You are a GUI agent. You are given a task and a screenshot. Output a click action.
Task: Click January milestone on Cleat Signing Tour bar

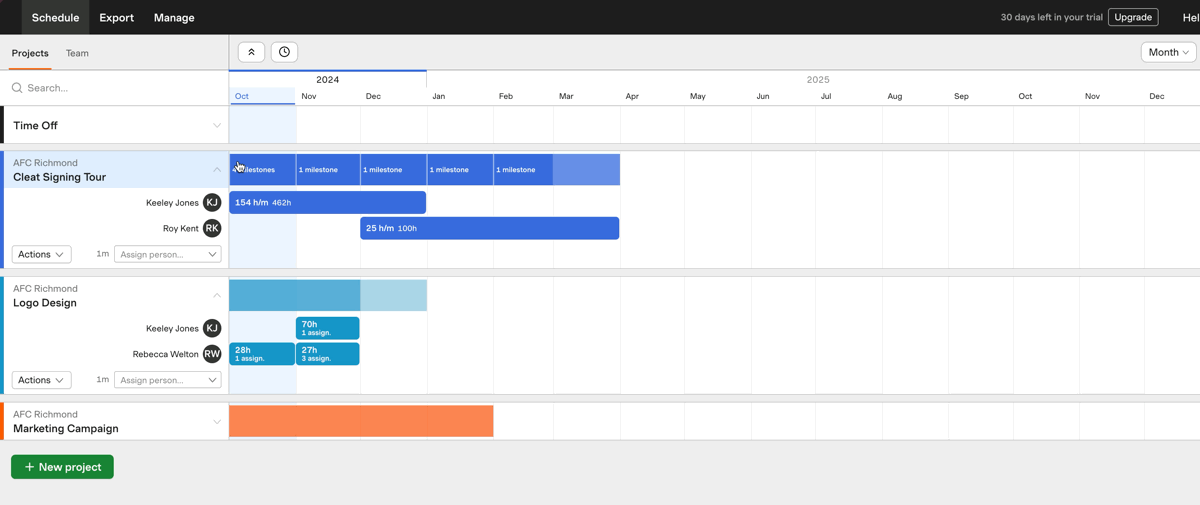(460, 170)
